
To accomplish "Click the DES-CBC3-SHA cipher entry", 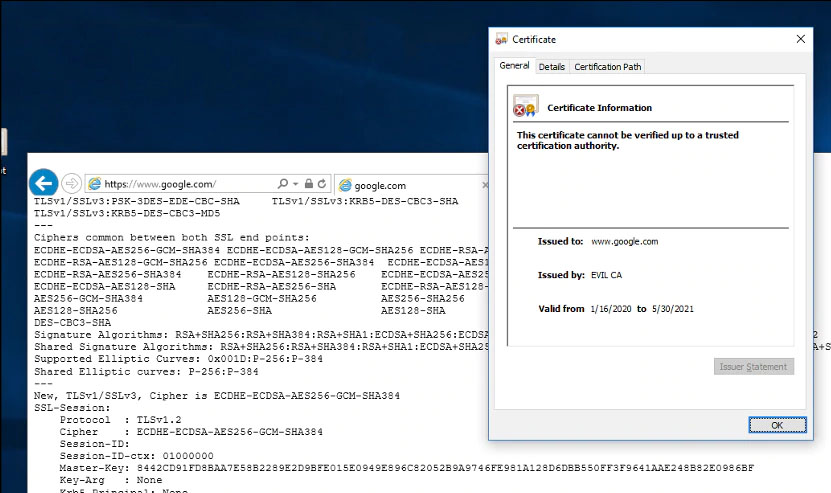I will click(x=73, y=323).
